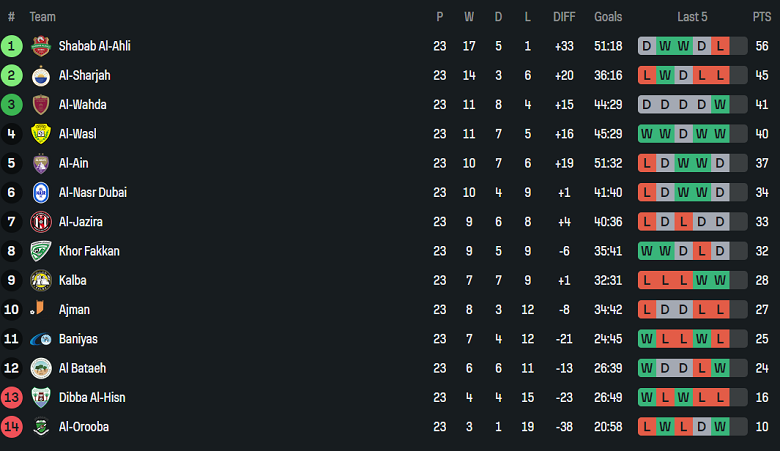Click the Al-Ain team emblem

41,163
